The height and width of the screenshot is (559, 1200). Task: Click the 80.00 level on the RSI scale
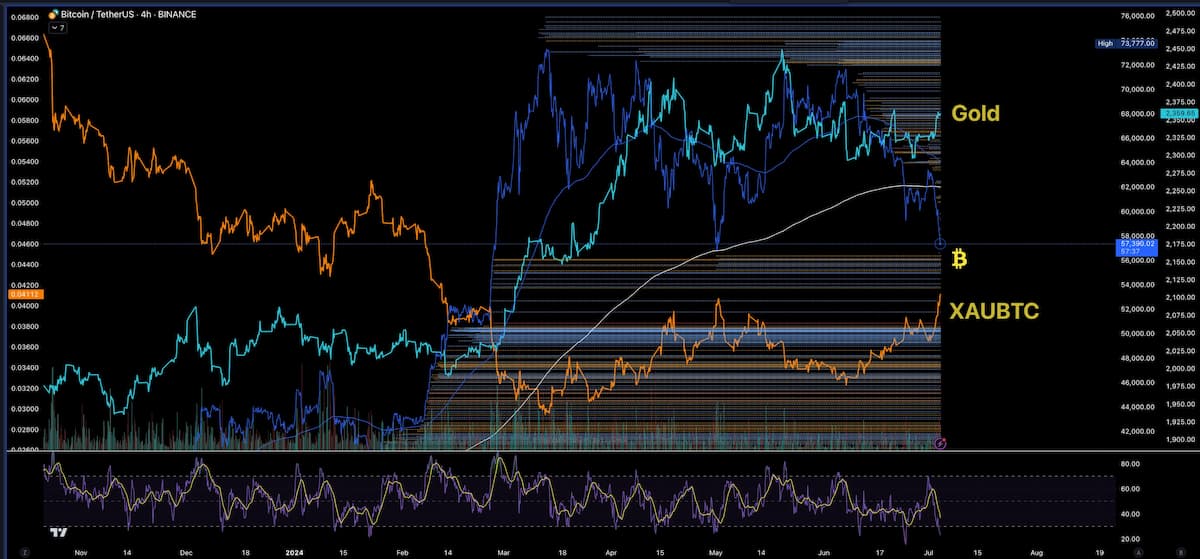[x=1130, y=464]
